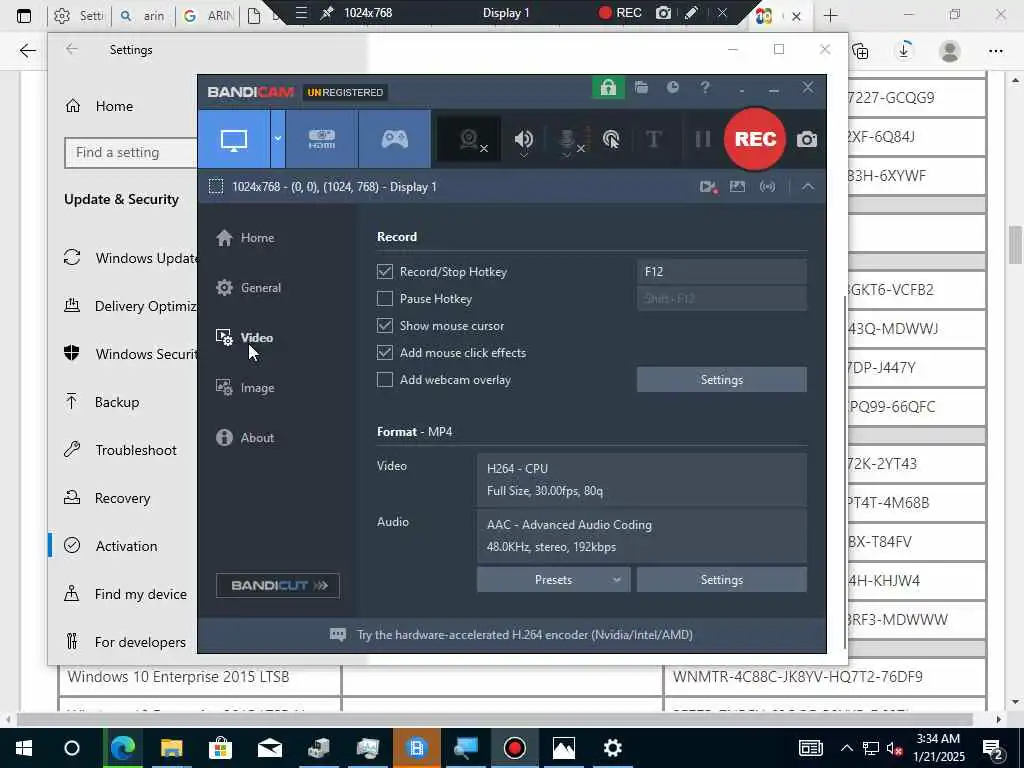Enable Pause Hotkey checkbox

tap(385, 298)
